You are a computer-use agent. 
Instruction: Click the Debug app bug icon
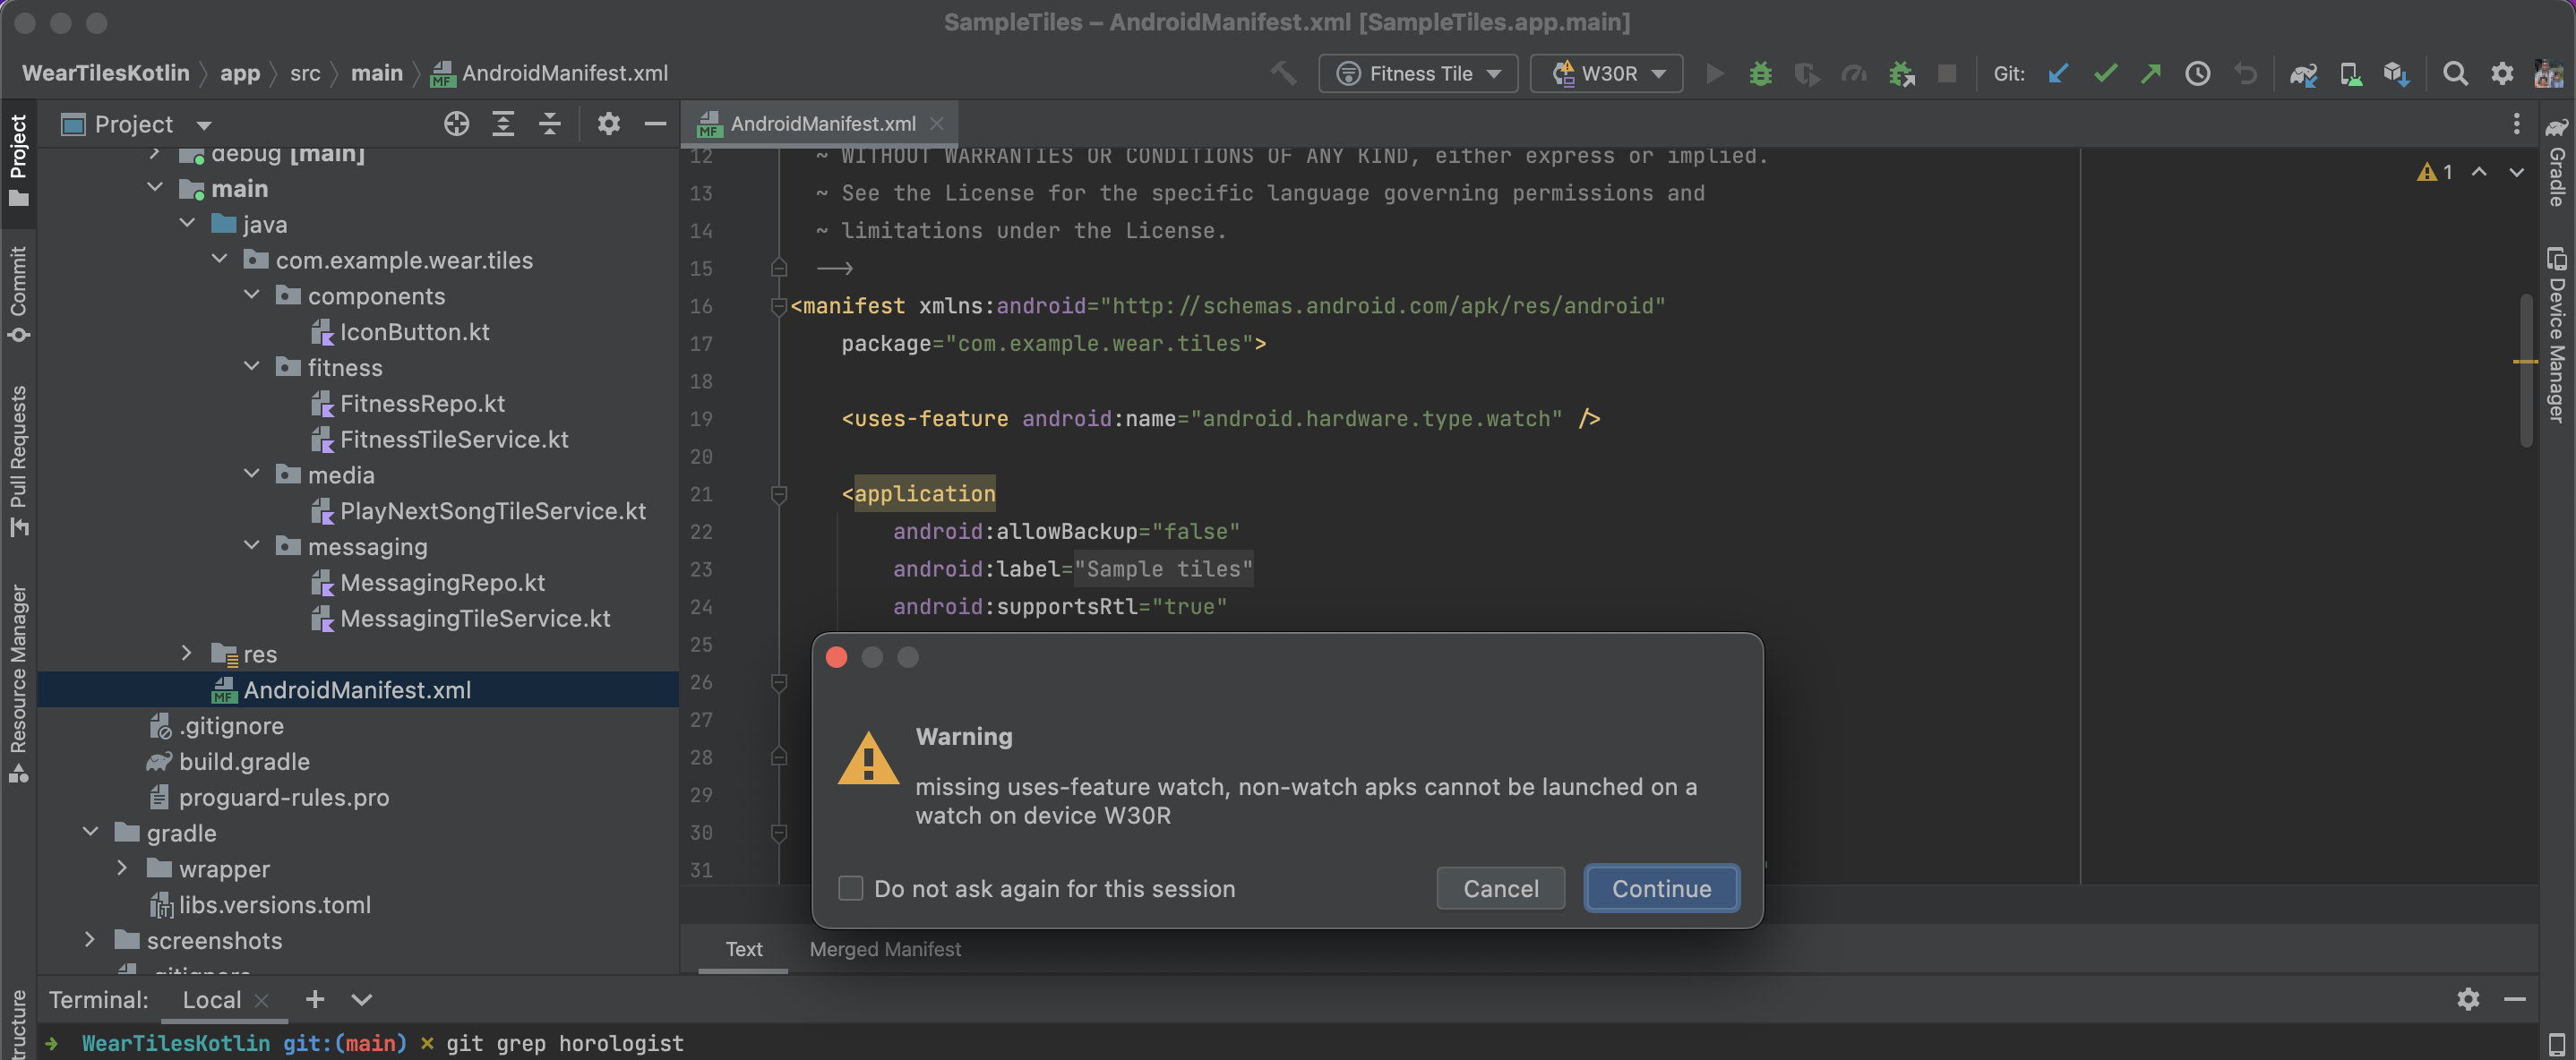click(1760, 73)
